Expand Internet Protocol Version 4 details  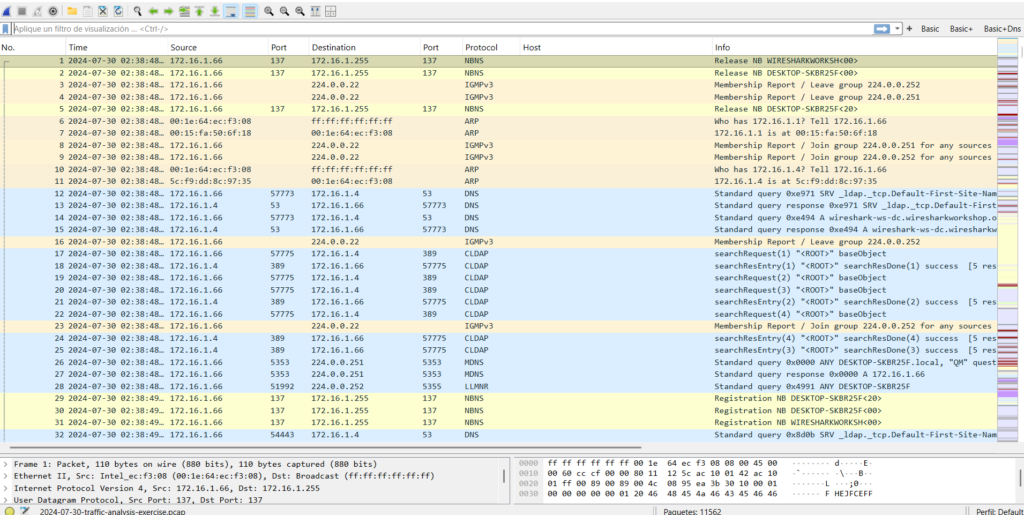[8, 487]
